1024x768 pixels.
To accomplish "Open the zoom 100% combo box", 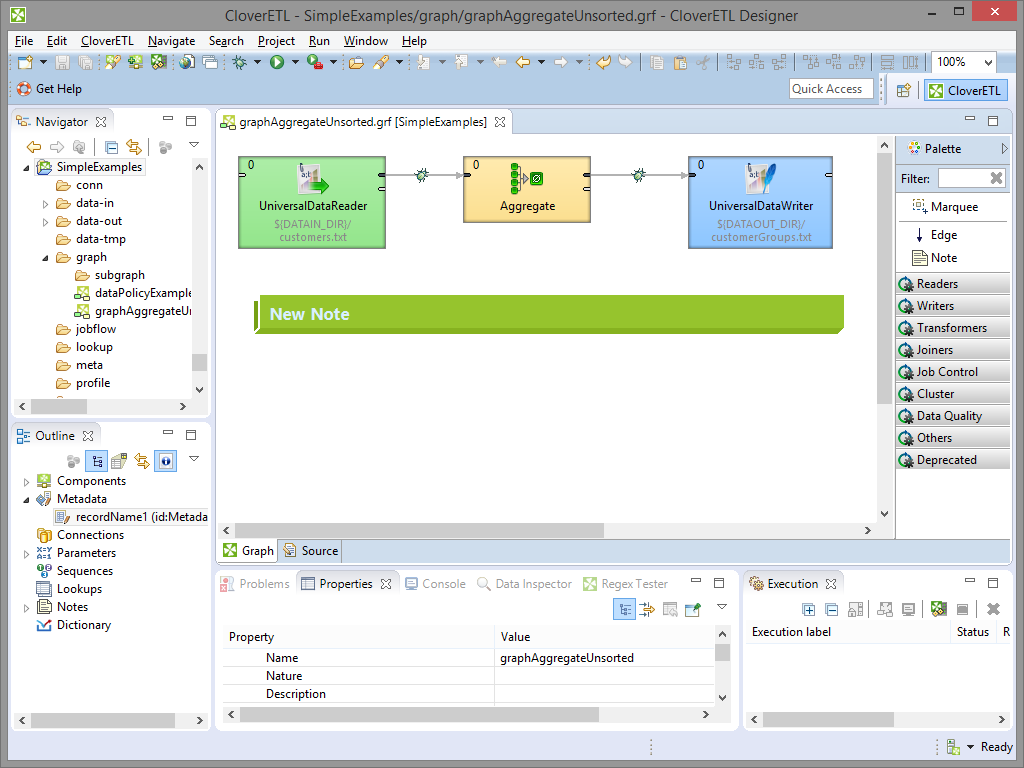I will tap(963, 62).
